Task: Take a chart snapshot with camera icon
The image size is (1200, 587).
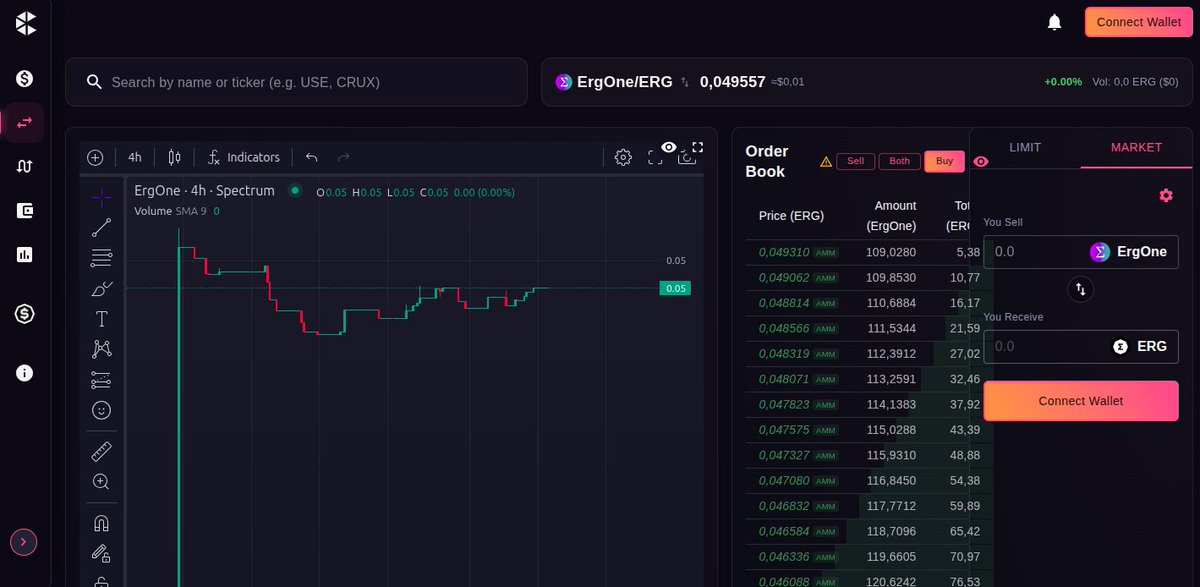Action: 686,158
